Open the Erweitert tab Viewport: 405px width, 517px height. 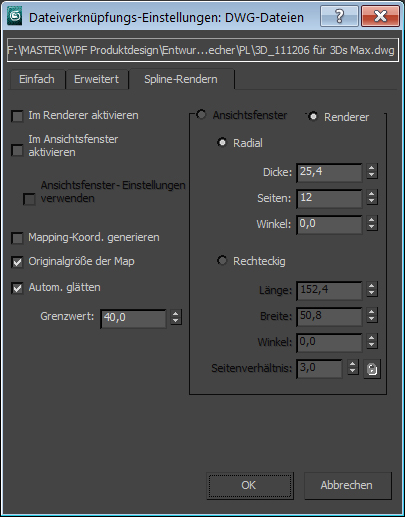(x=97, y=79)
